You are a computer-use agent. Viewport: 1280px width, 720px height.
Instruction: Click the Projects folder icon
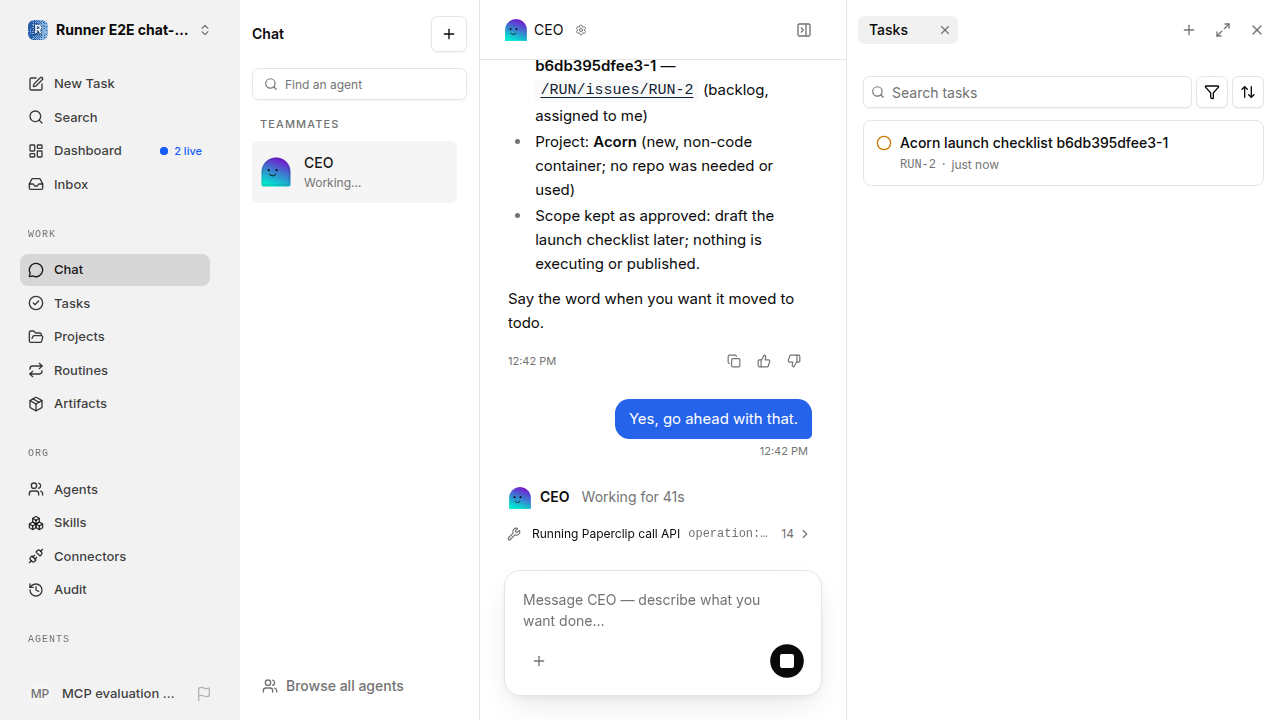click(36, 337)
